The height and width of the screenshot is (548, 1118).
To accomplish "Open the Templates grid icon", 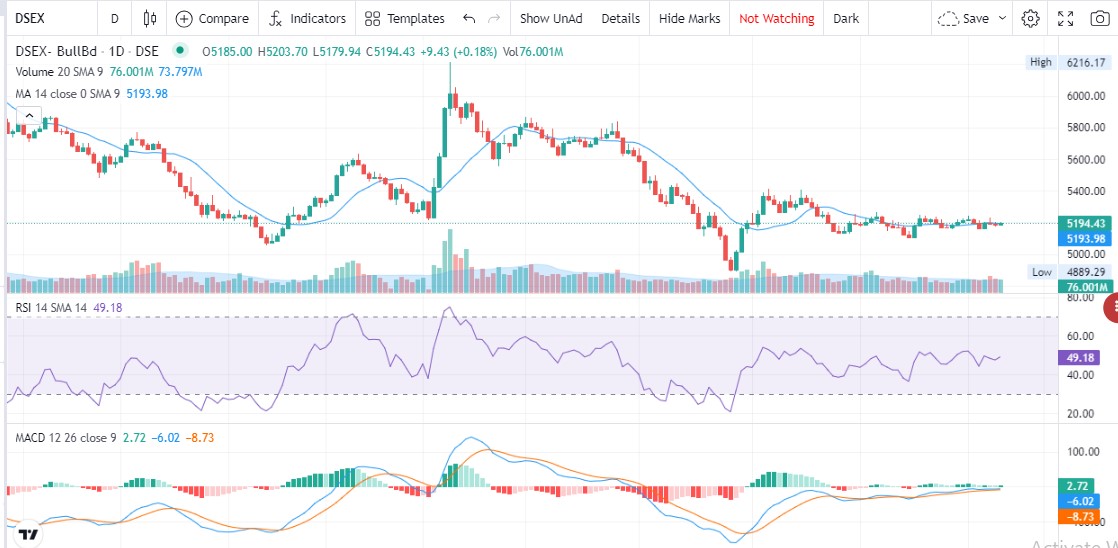I will tap(372, 19).
